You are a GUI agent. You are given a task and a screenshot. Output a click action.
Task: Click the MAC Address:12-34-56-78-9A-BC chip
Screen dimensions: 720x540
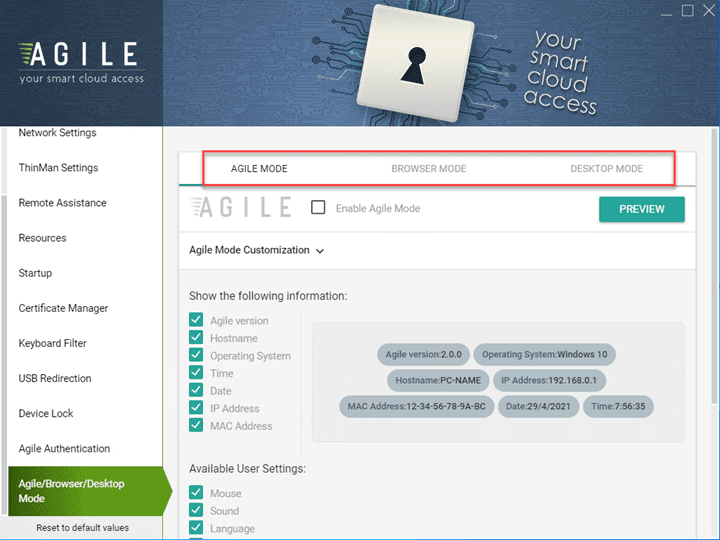[x=416, y=406]
